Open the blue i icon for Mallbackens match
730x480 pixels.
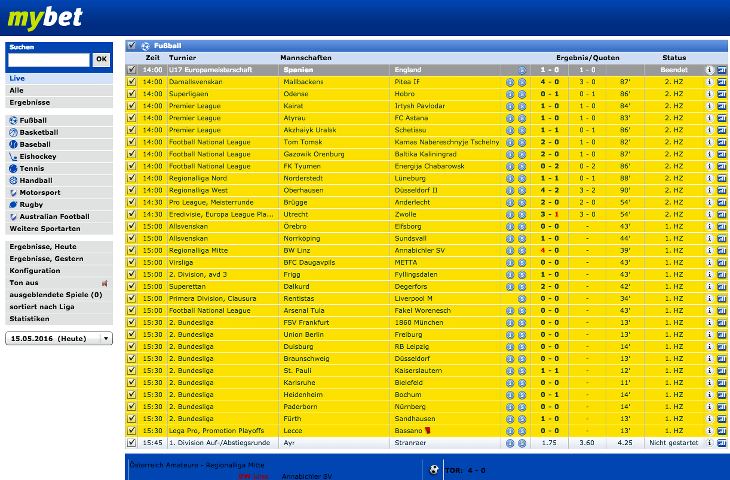[510, 82]
